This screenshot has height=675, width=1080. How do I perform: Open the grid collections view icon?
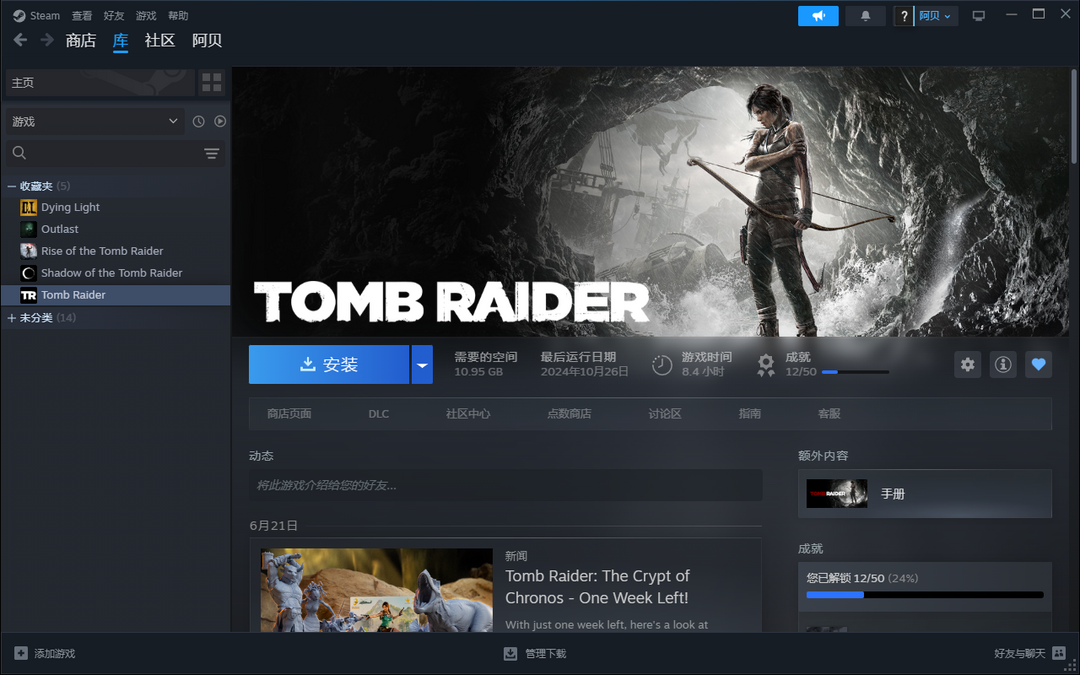click(x=211, y=83)
